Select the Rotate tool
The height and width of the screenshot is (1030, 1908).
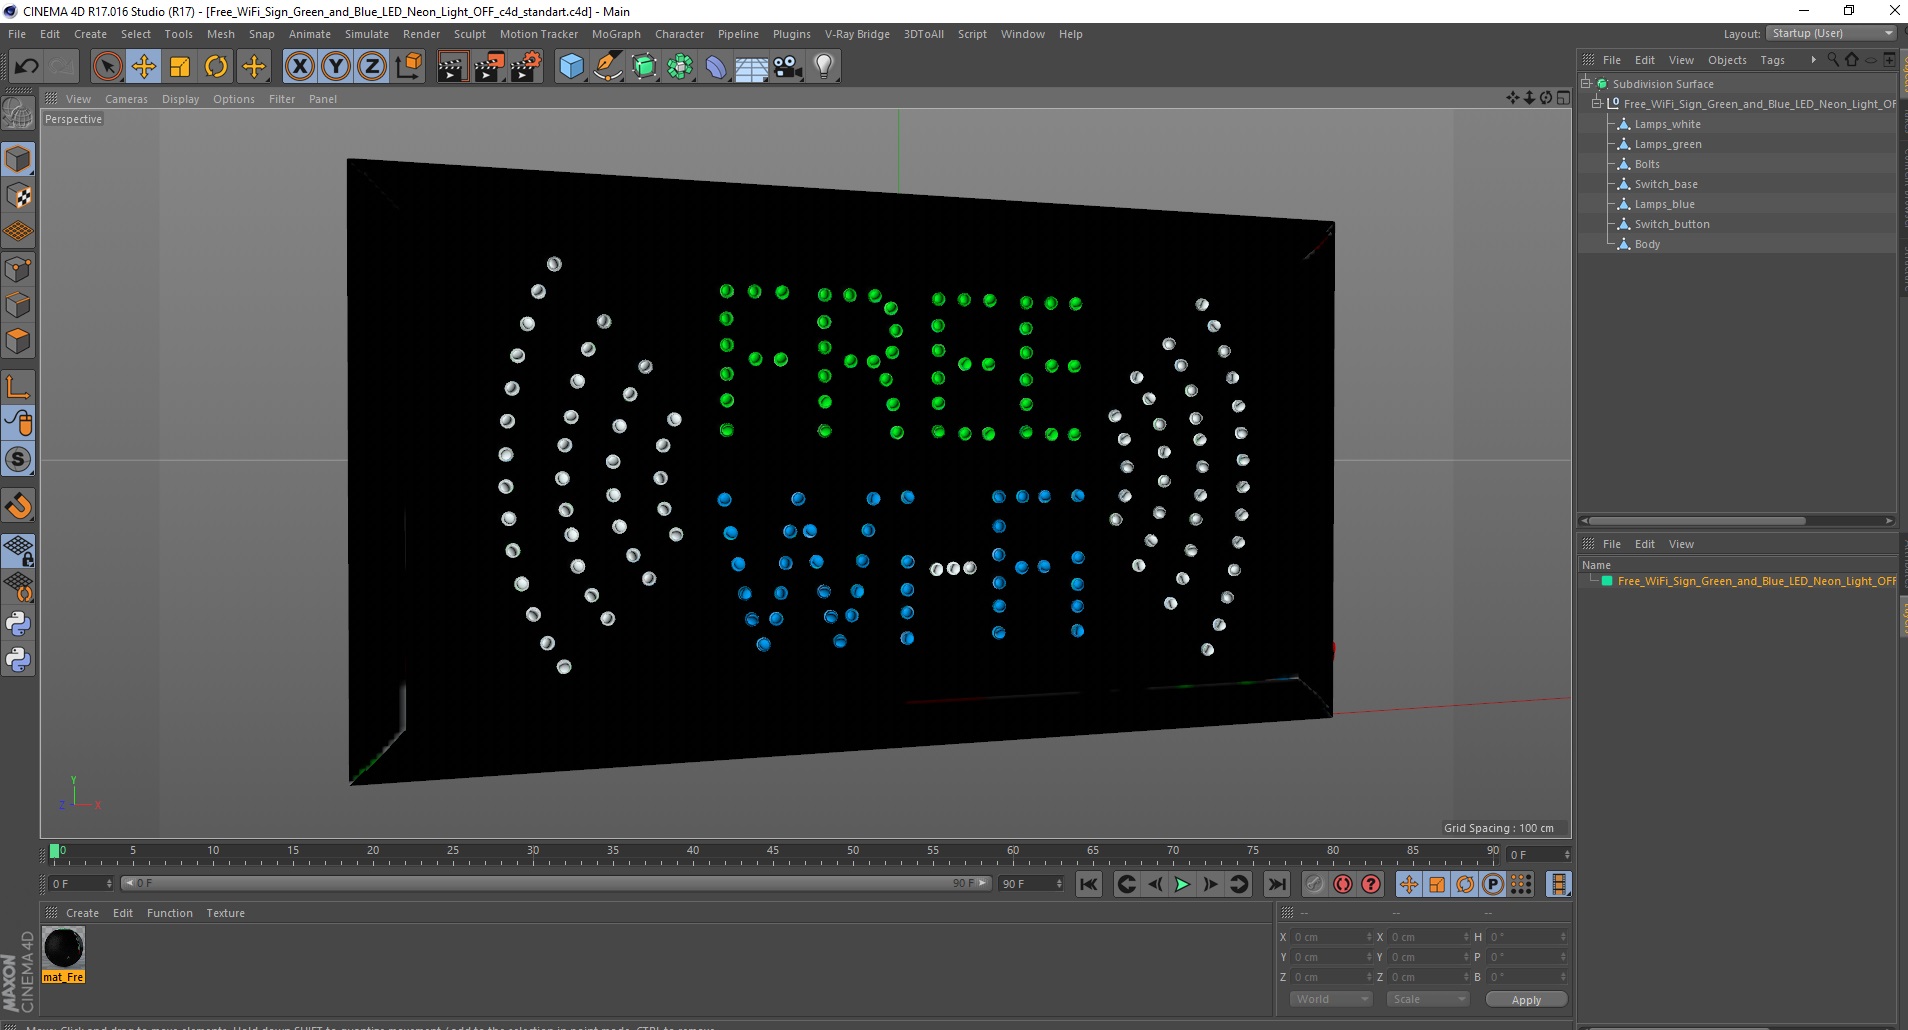pos(216,67)
